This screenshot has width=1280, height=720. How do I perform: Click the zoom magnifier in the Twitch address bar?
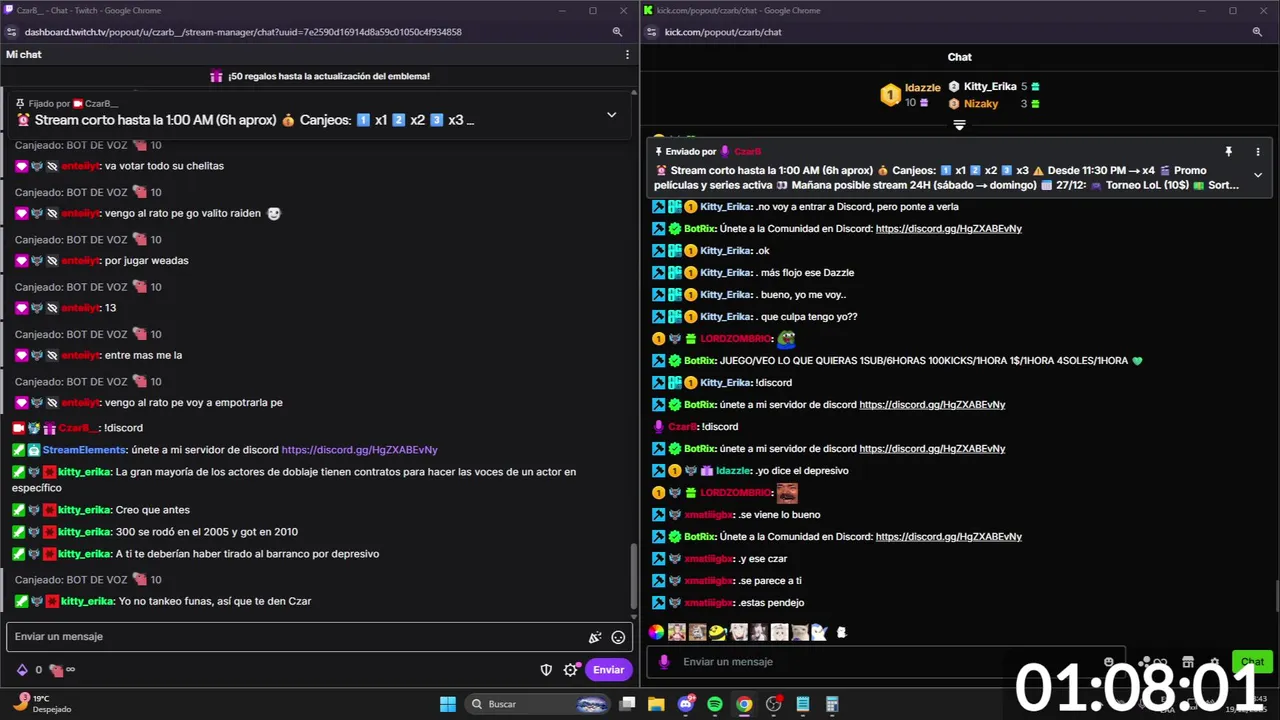click(x=617, y=32)
